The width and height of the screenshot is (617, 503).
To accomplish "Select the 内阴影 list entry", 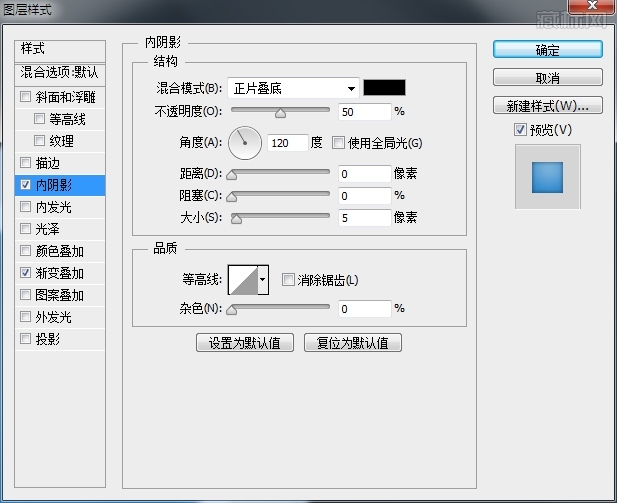I will (60, 185).
